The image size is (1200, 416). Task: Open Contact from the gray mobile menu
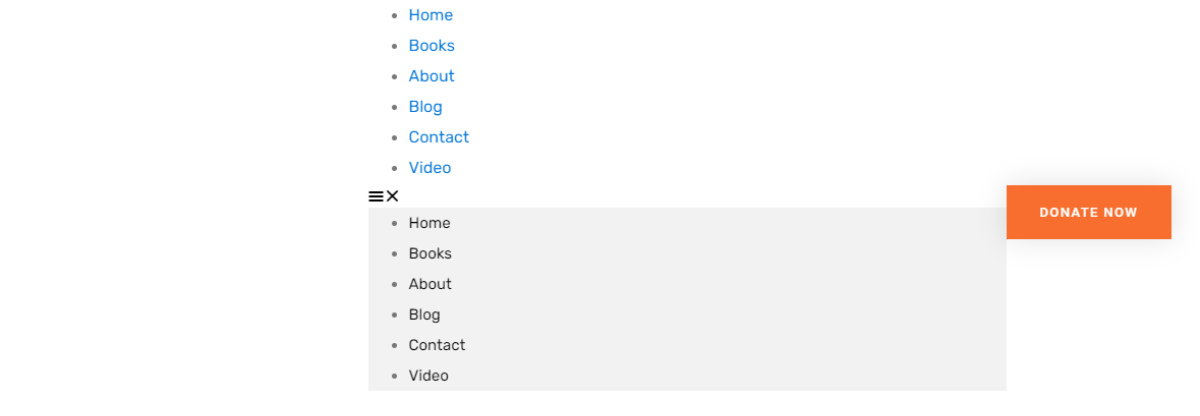tap(437, 345)
